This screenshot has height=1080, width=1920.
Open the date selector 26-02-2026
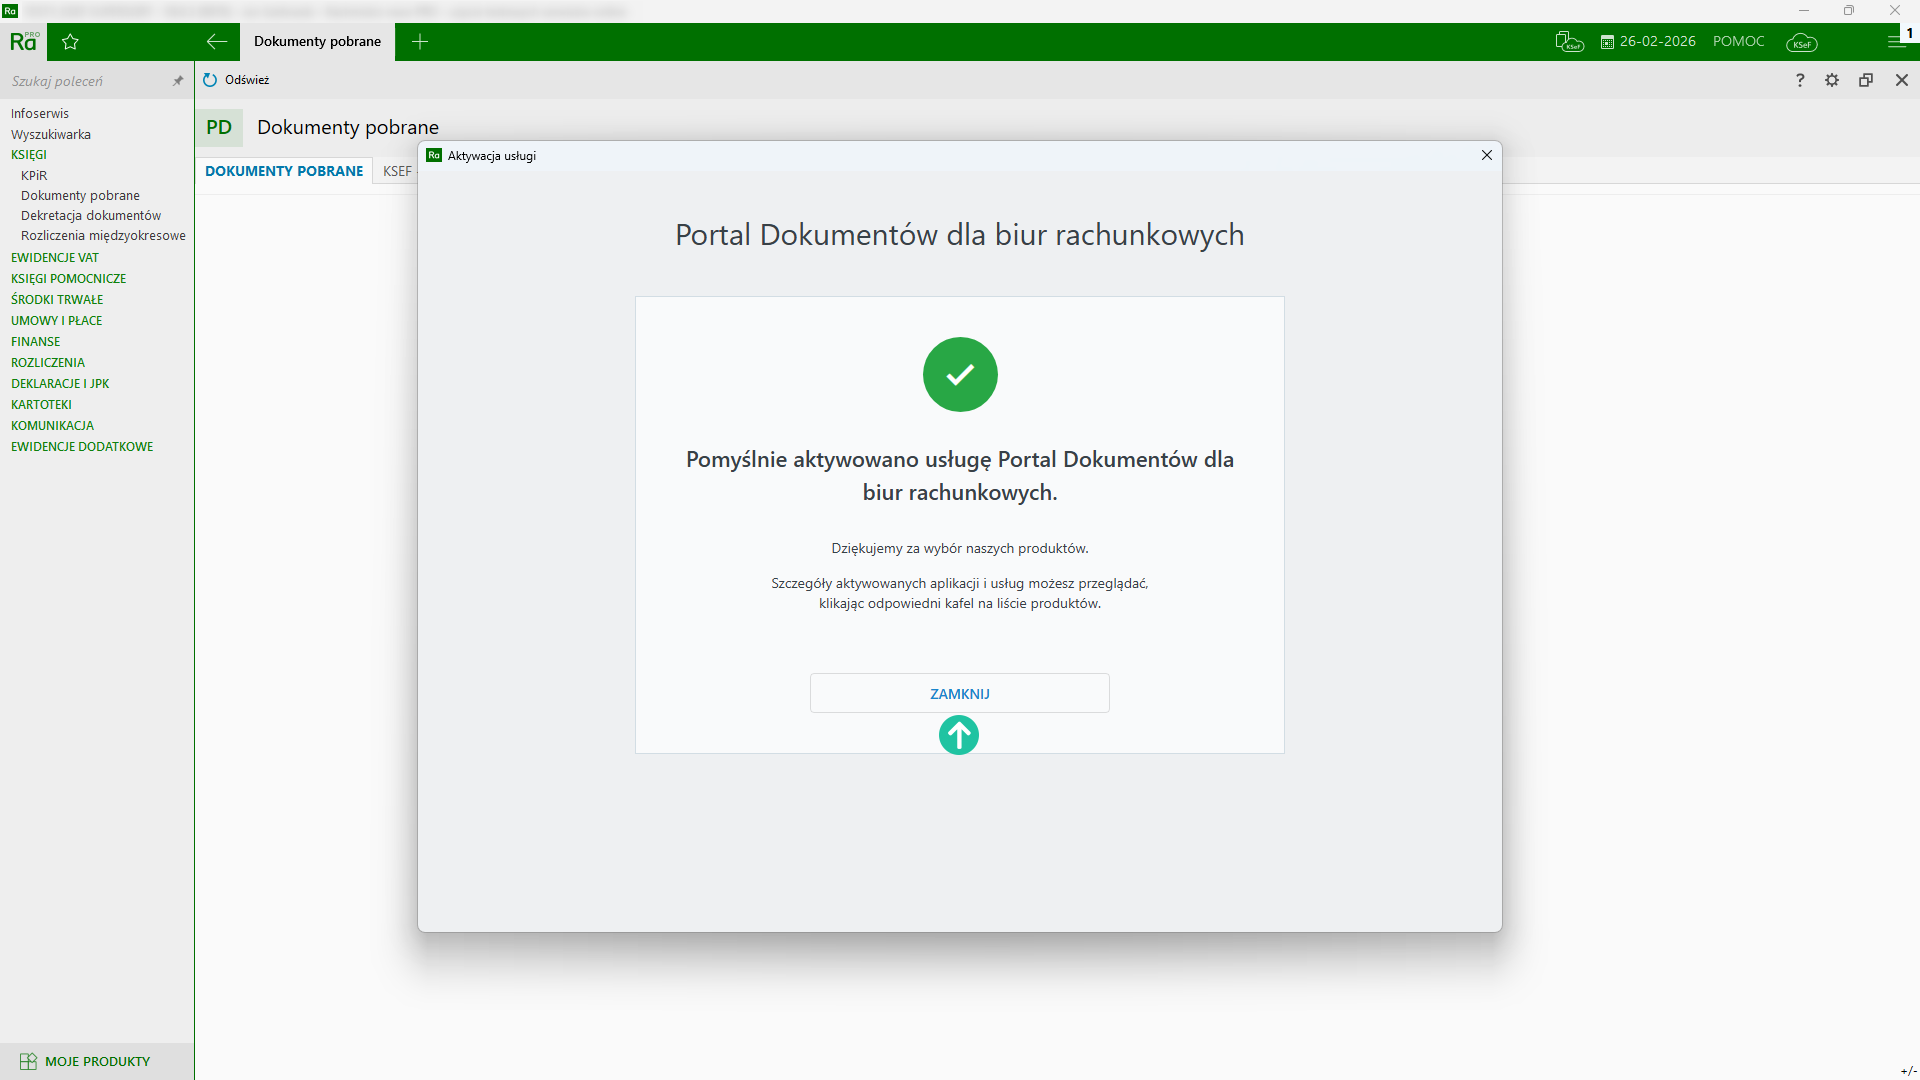(x=1648, y=42)
